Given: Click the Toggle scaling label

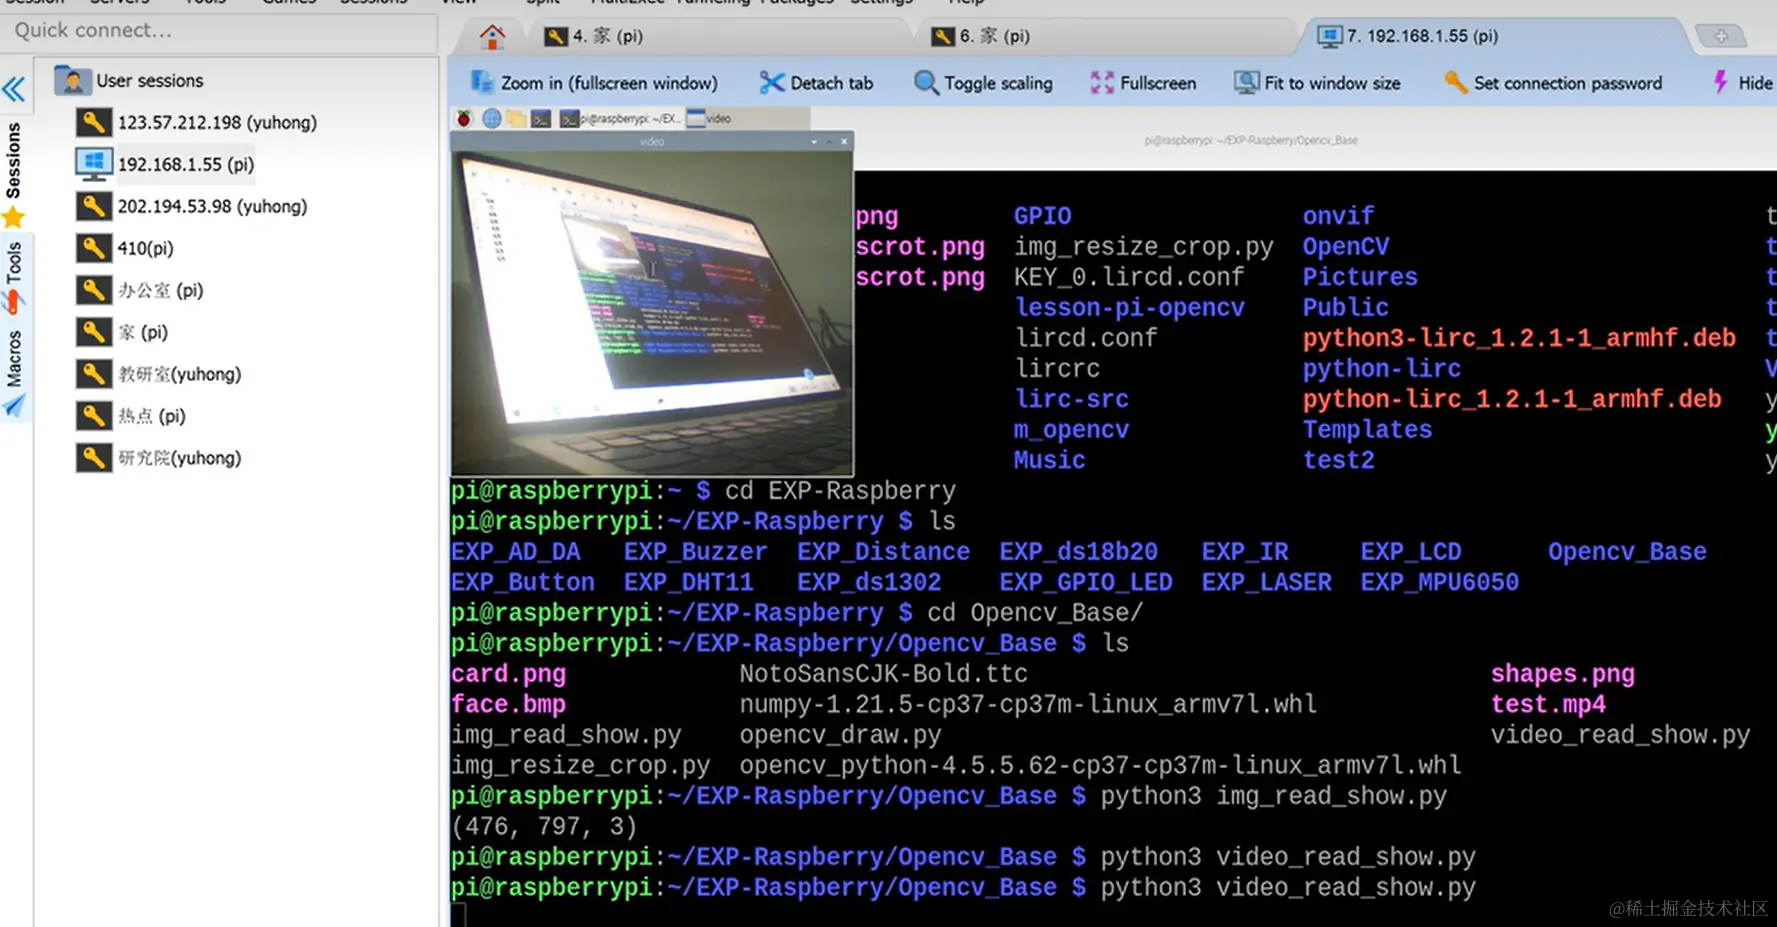Looking at the screenshot, I should (x=998, y=83).
